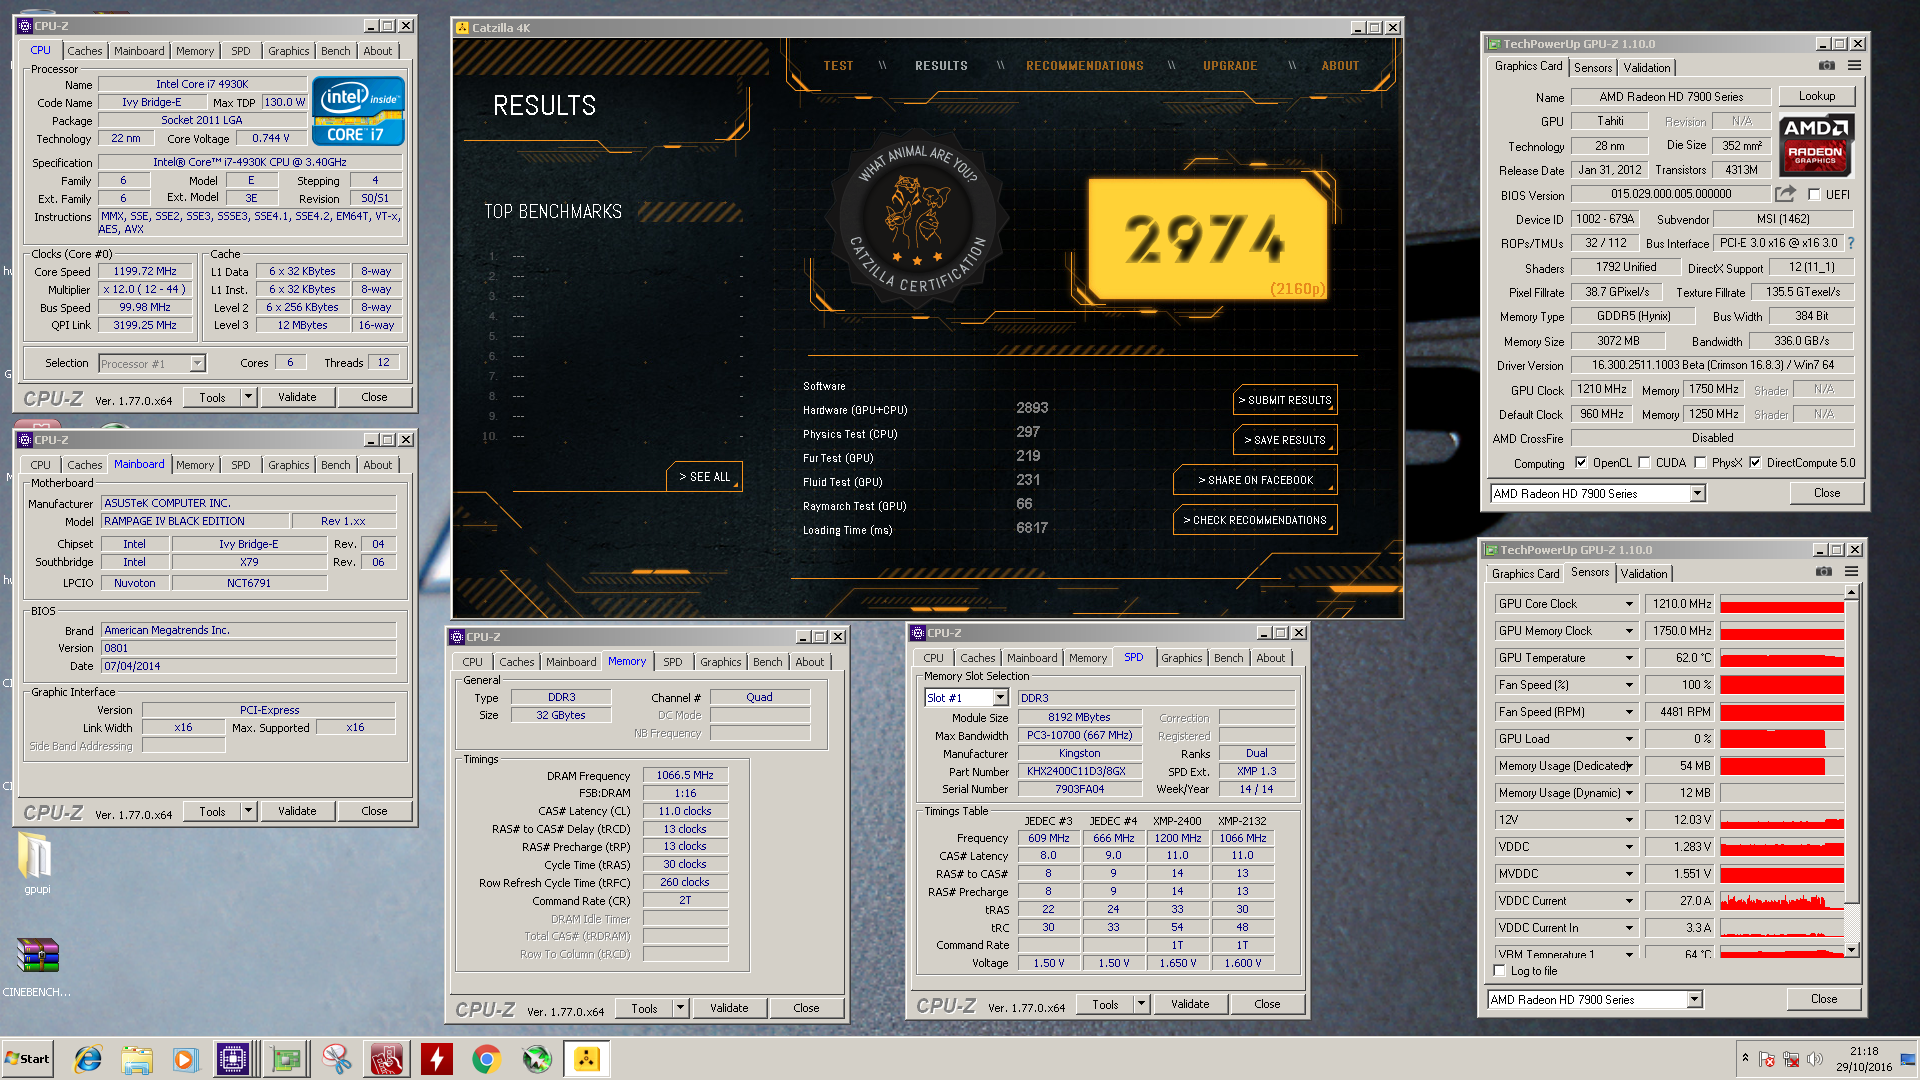1920x1080 pixels.
Task: Click the volume icon in system tray
Action: click(x=1814, y=1059)
